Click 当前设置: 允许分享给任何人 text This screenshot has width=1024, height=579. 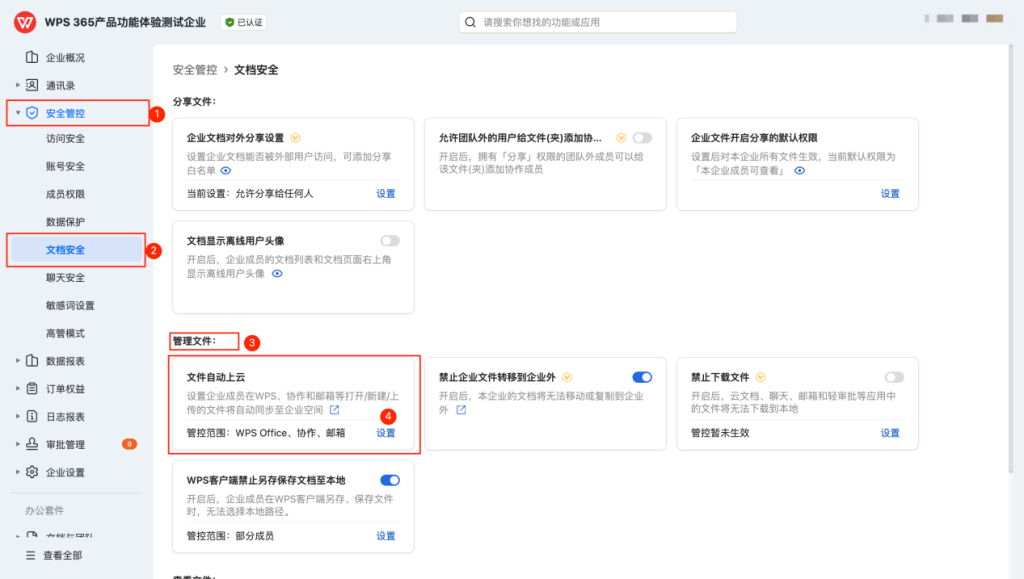[x=249, y=194]
